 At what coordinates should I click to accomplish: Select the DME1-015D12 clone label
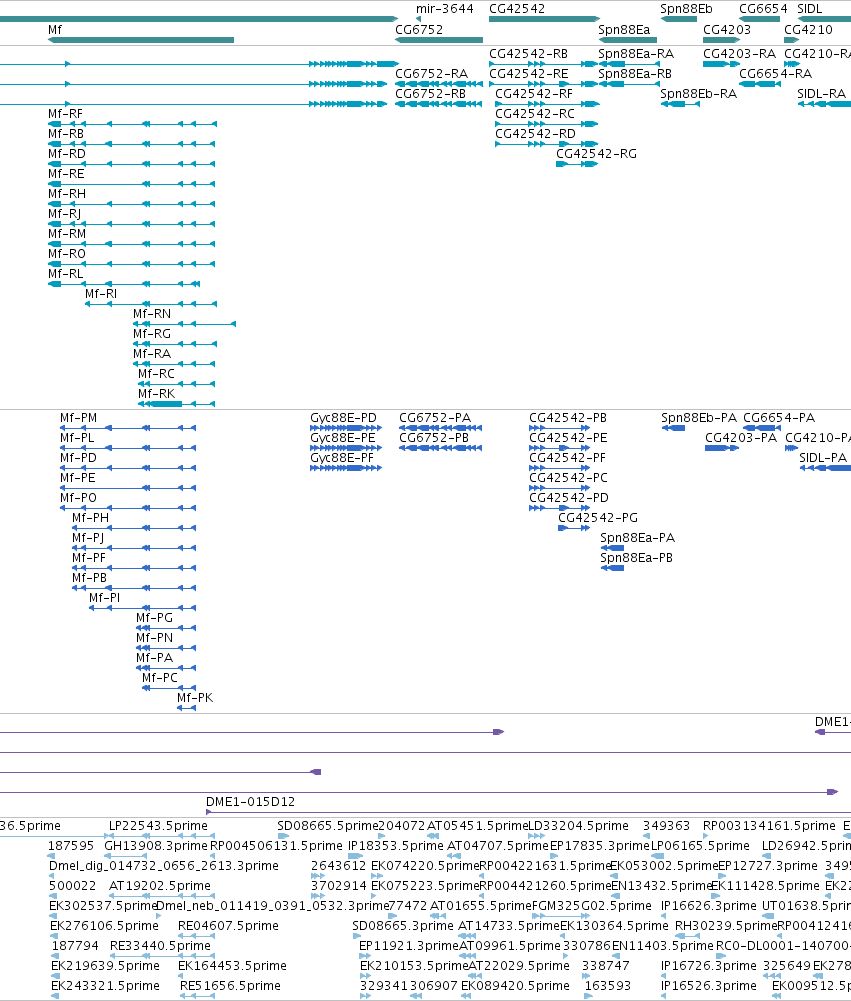(250, 801)
